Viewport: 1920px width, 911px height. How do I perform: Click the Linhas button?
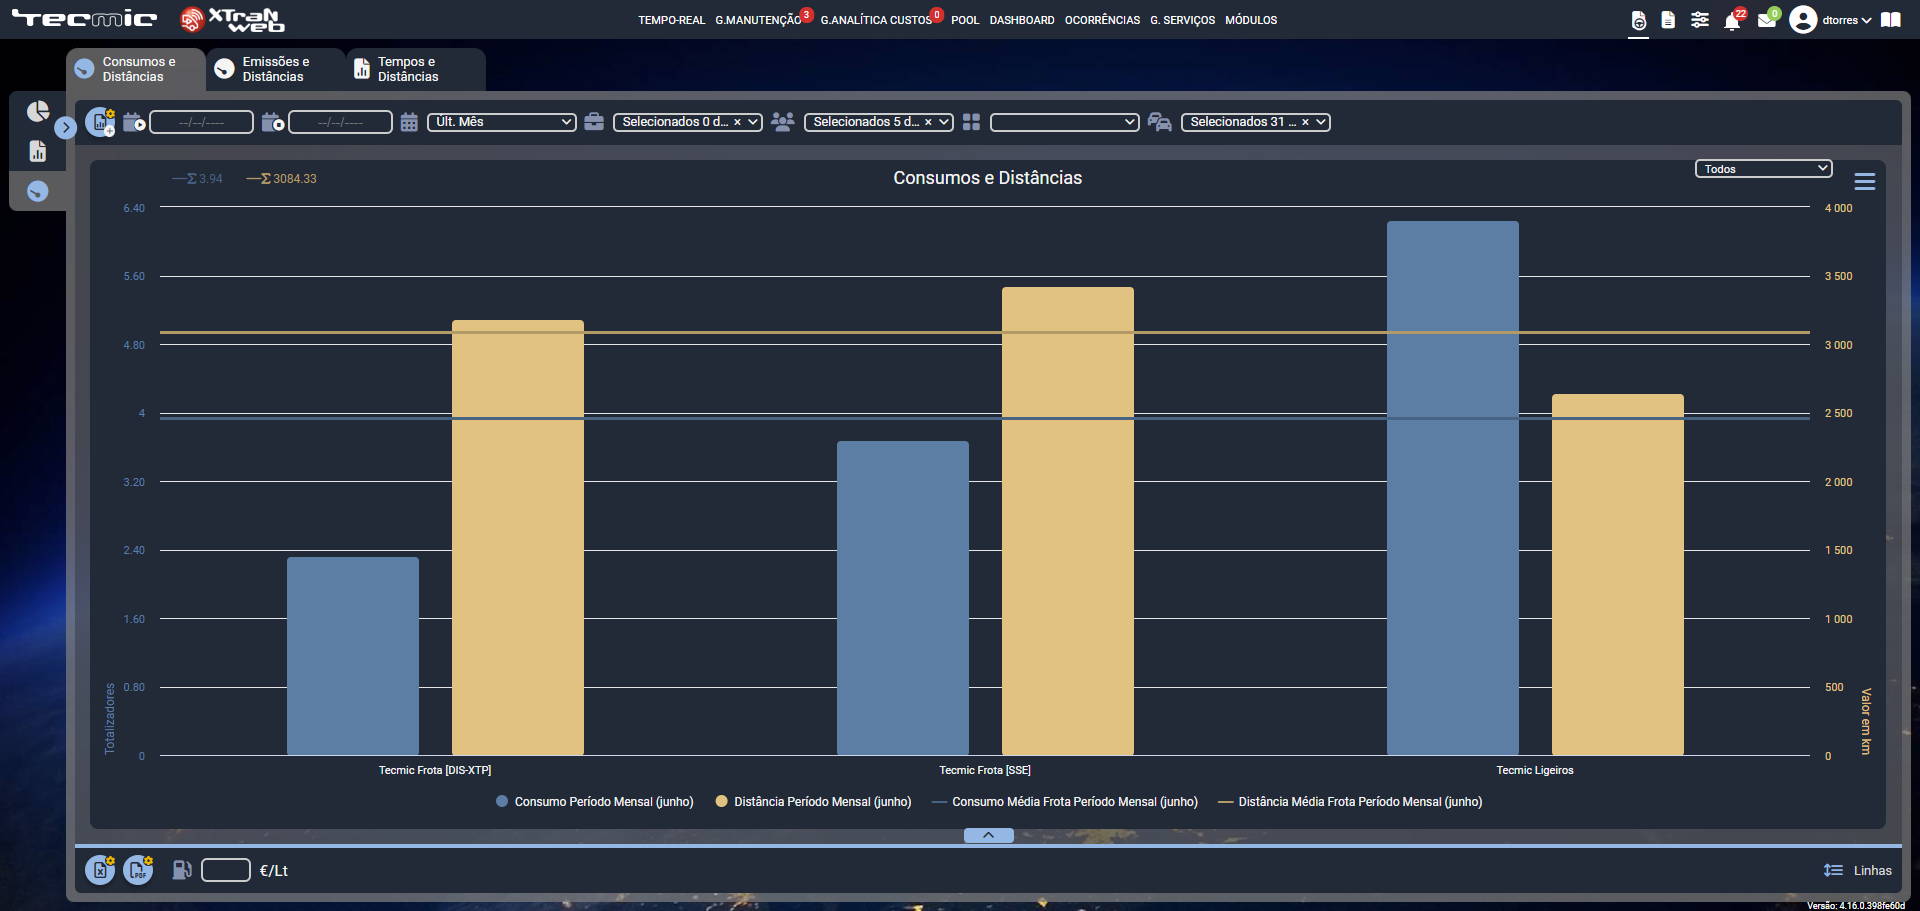(x=1858, y=870)
